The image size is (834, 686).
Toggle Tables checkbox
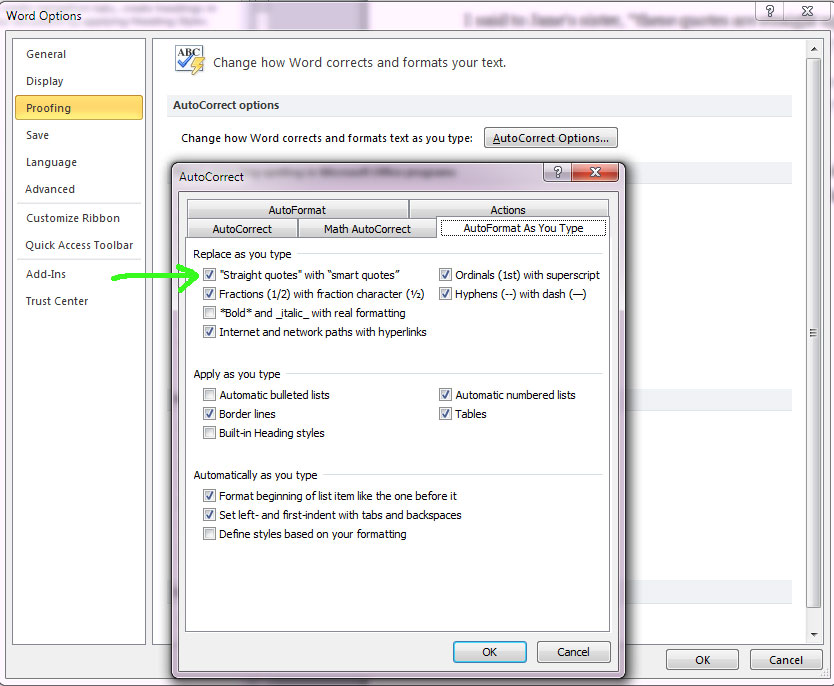pyautogui.click(x=445, y=414)
